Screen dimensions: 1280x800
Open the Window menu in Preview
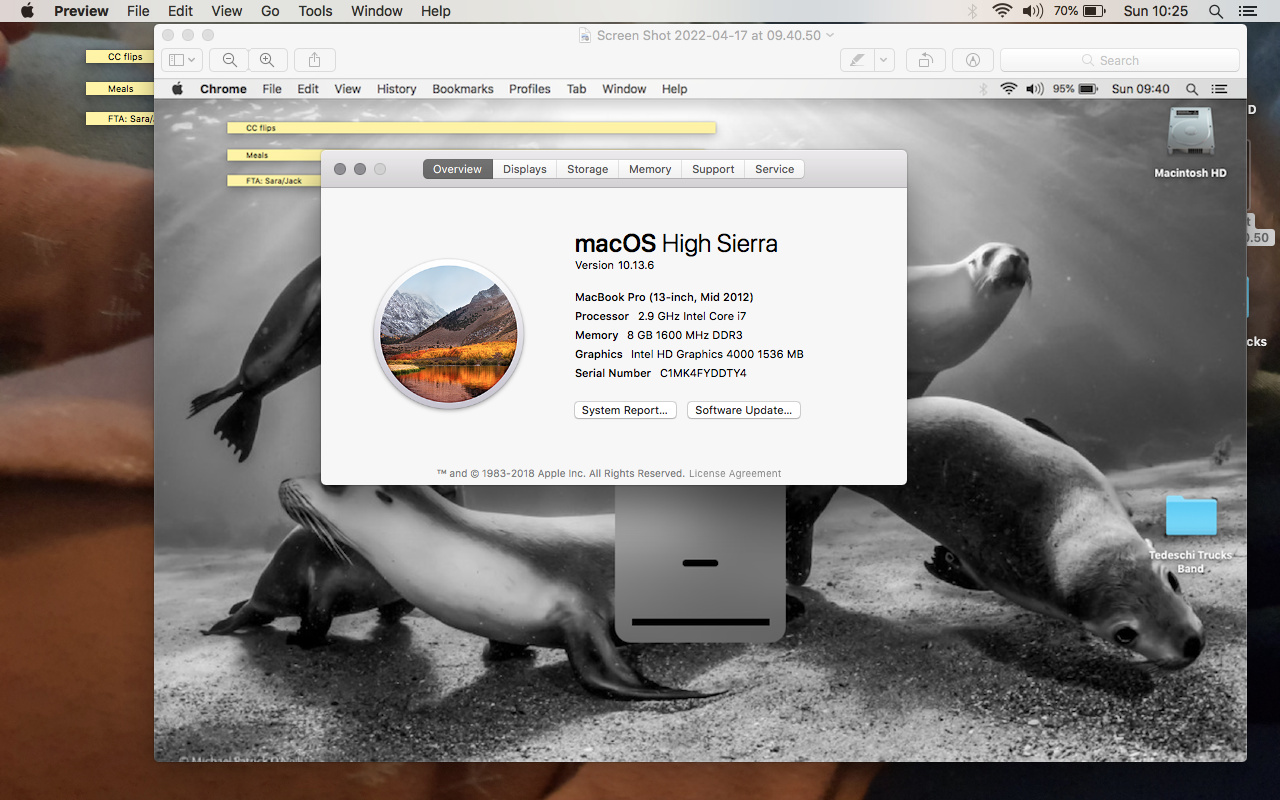377,11
